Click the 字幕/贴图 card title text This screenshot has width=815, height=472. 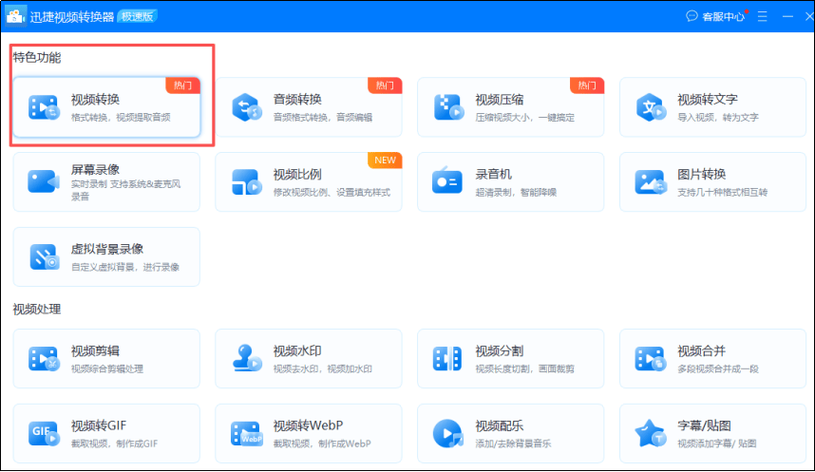pos(704,426)
